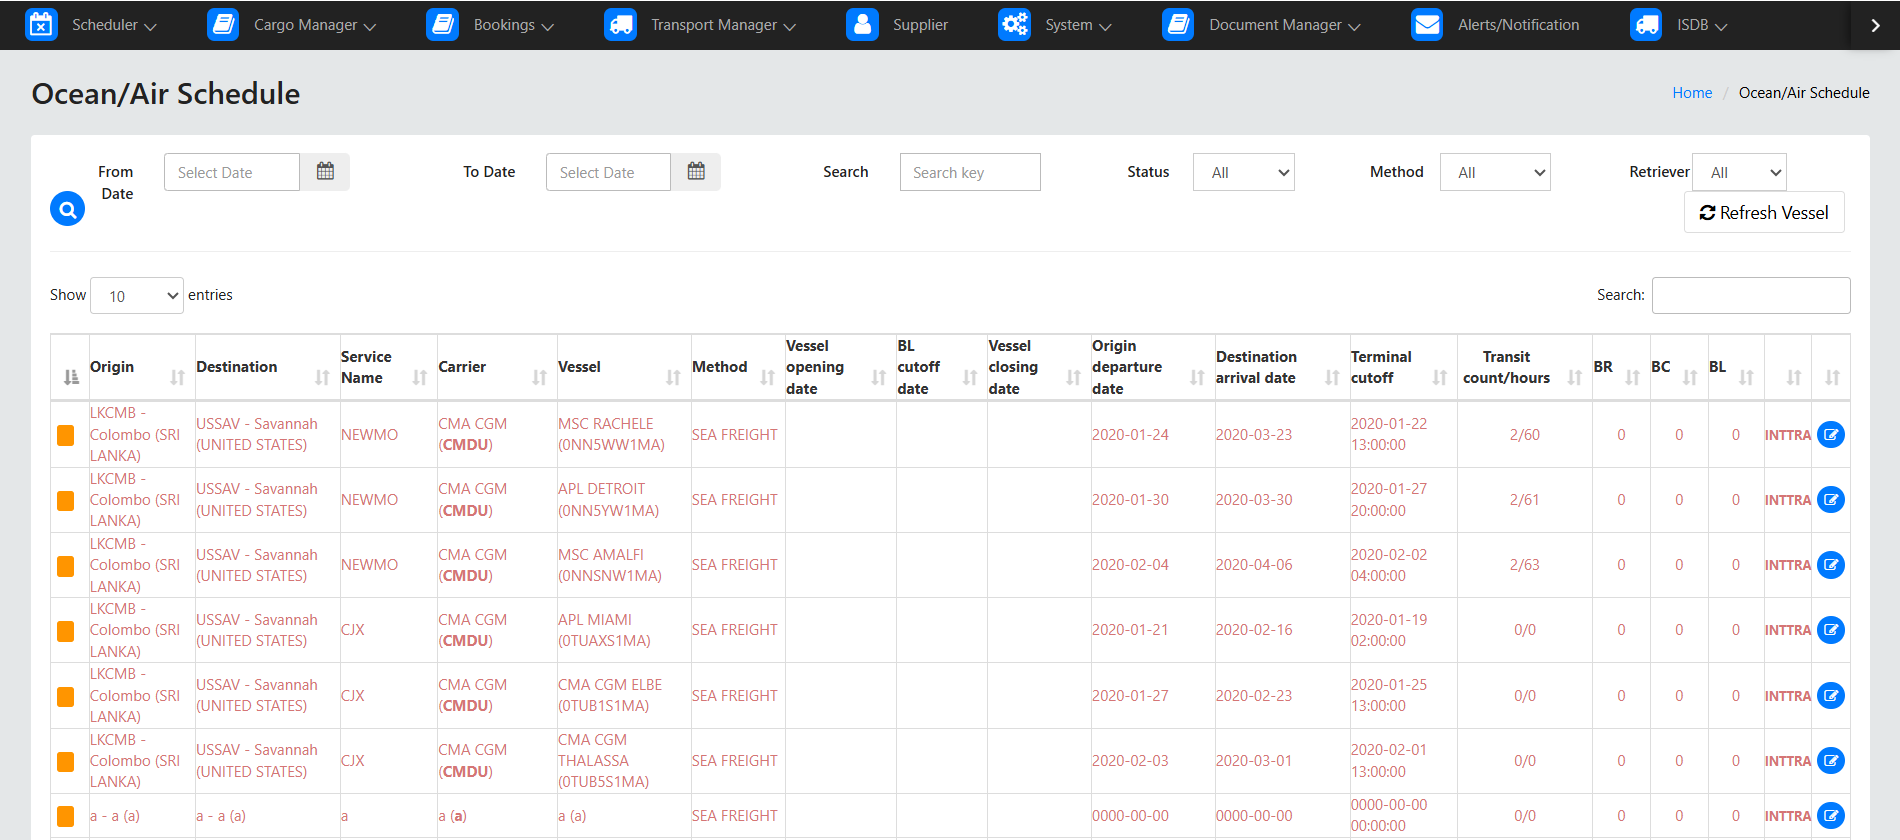The image size is (1900, 840).
Task: Open the To Date calendar picker
Action: pyautogui.click(x=696, y=172)
